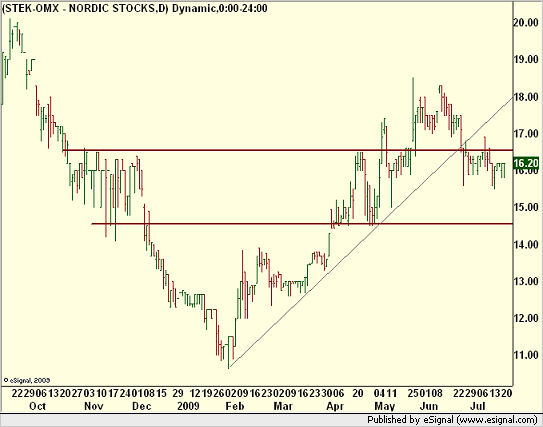This screenshot has width=543, height=427.
Task: Click the Dec month label
Action: [x=142, y=406]
